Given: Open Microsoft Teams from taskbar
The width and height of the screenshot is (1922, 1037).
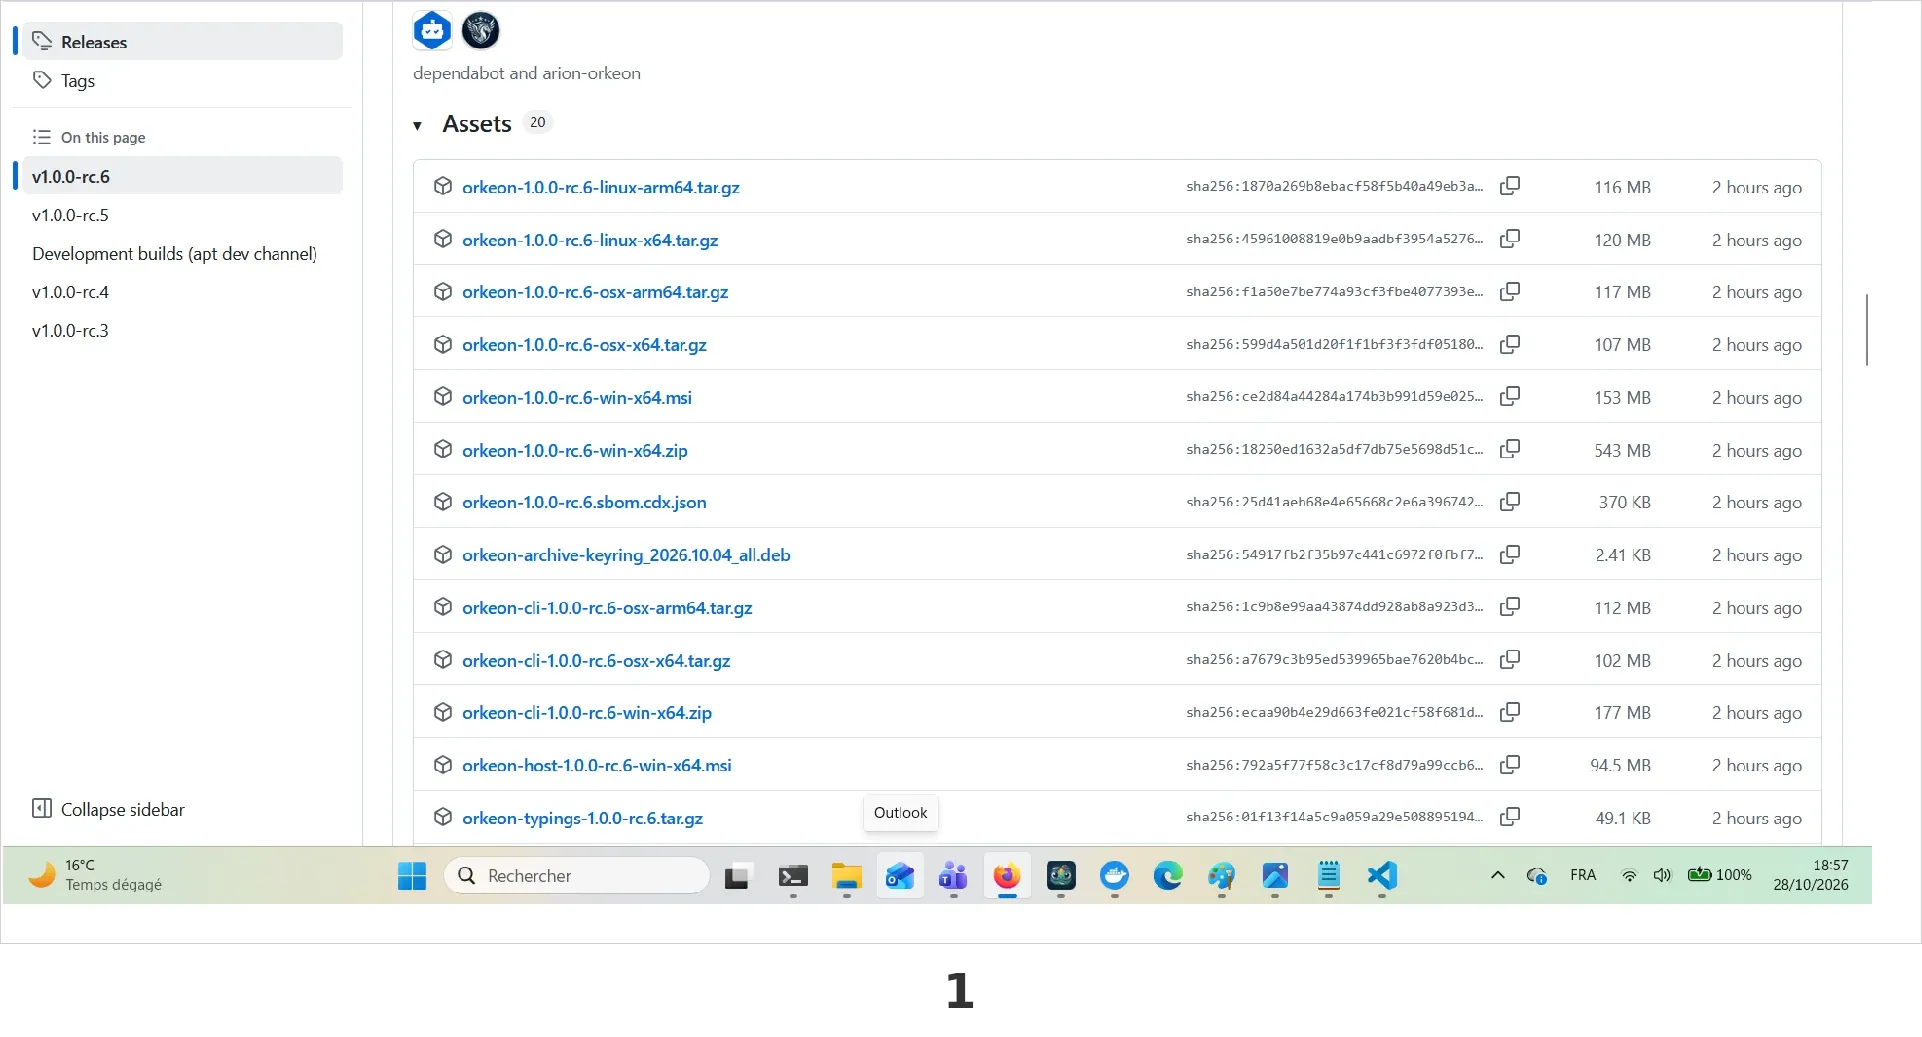Looking at the screenshot, I should (x=953, y=876).
